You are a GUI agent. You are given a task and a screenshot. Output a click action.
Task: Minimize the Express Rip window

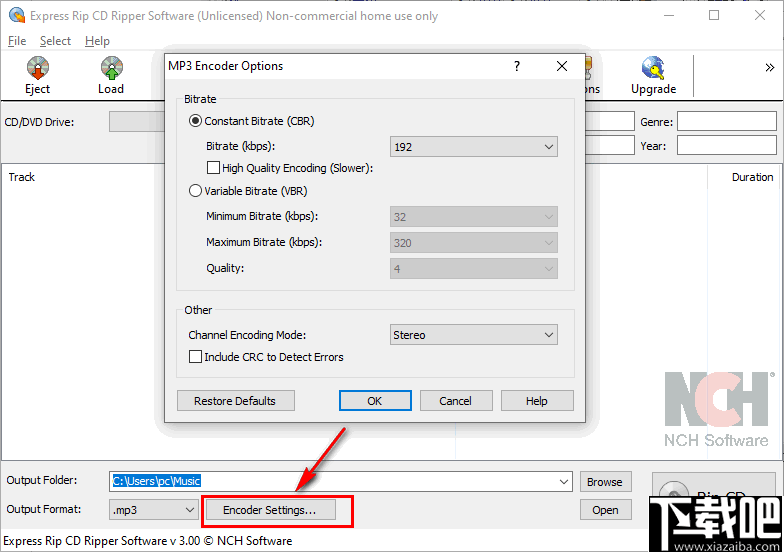pyautogui.click(x=668, y=16)
